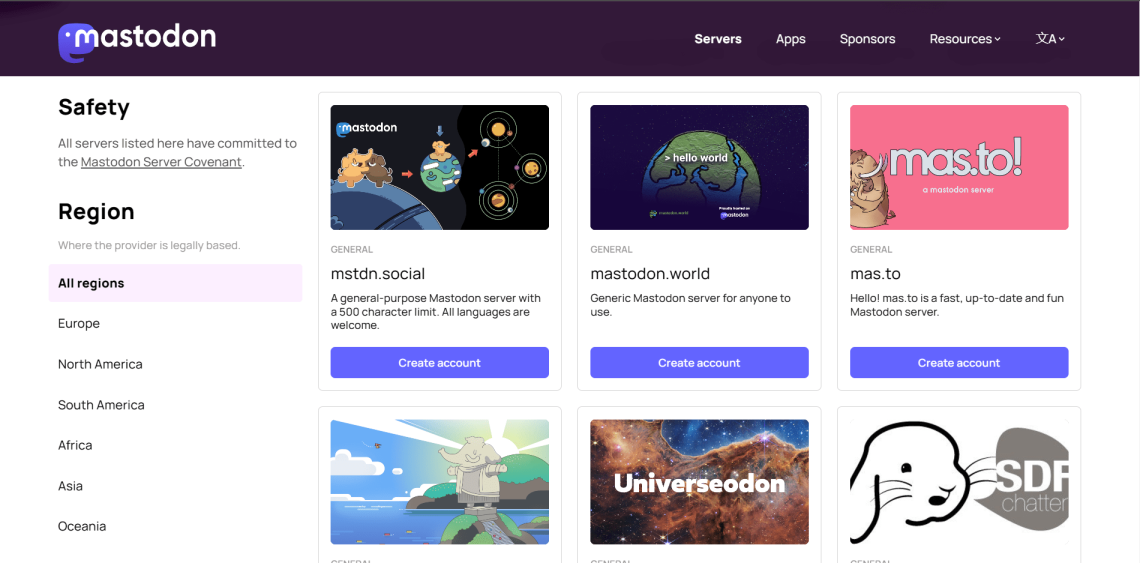1140x563 pixels.
Task: Open the language selector icon
Action: (1050, 39)
